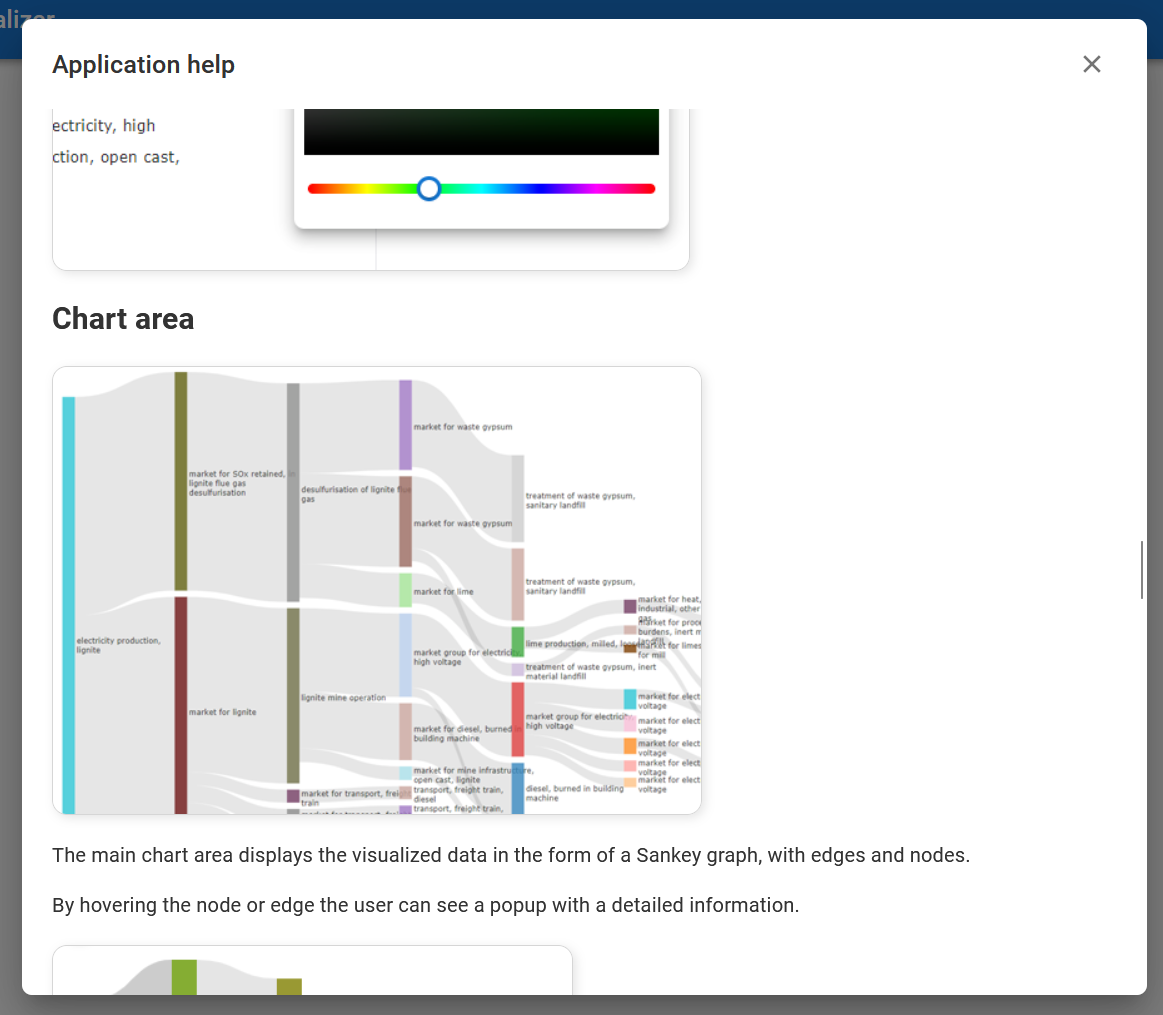
Task: Click the "Application help" title
Action: pyautogui.click(x=143, y=65)
